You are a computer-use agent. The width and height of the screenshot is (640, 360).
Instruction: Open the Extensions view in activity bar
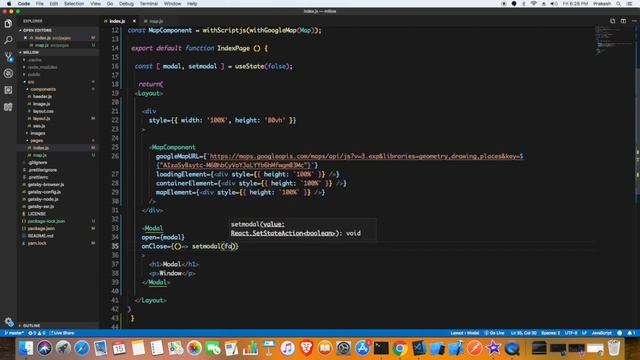click(x=8, y=90)
